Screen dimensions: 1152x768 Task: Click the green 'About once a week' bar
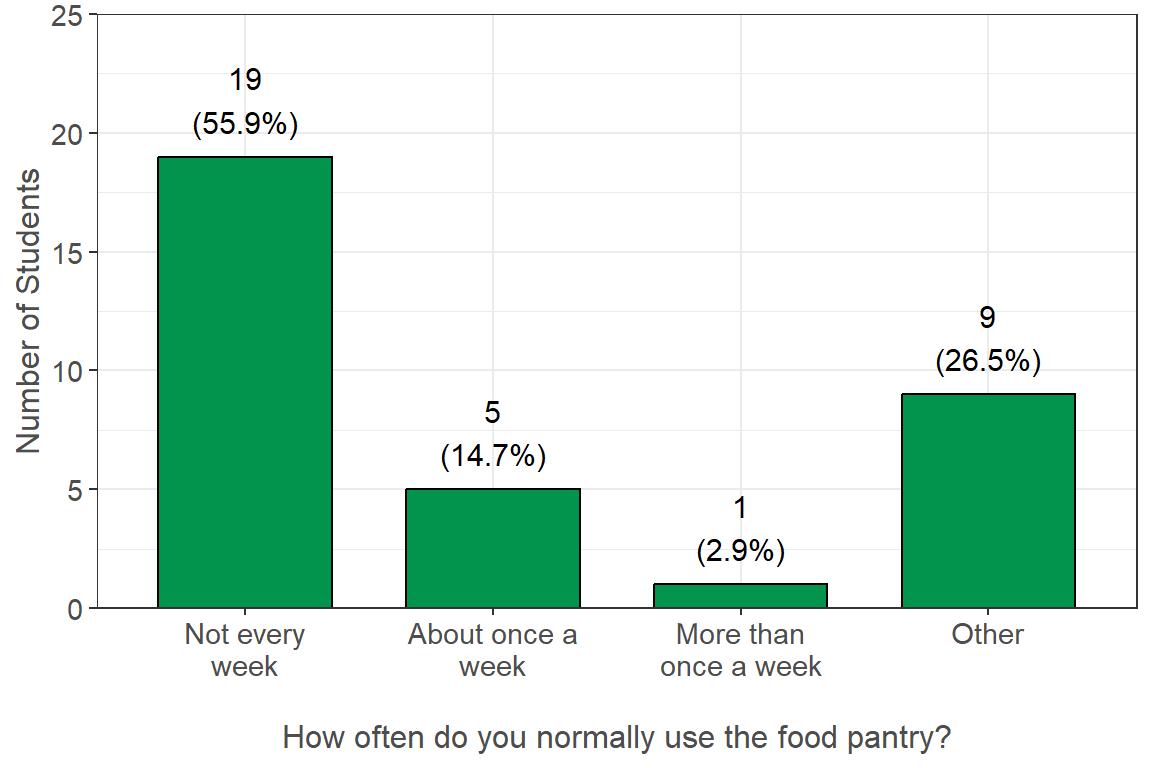click(x=492, y=548)
